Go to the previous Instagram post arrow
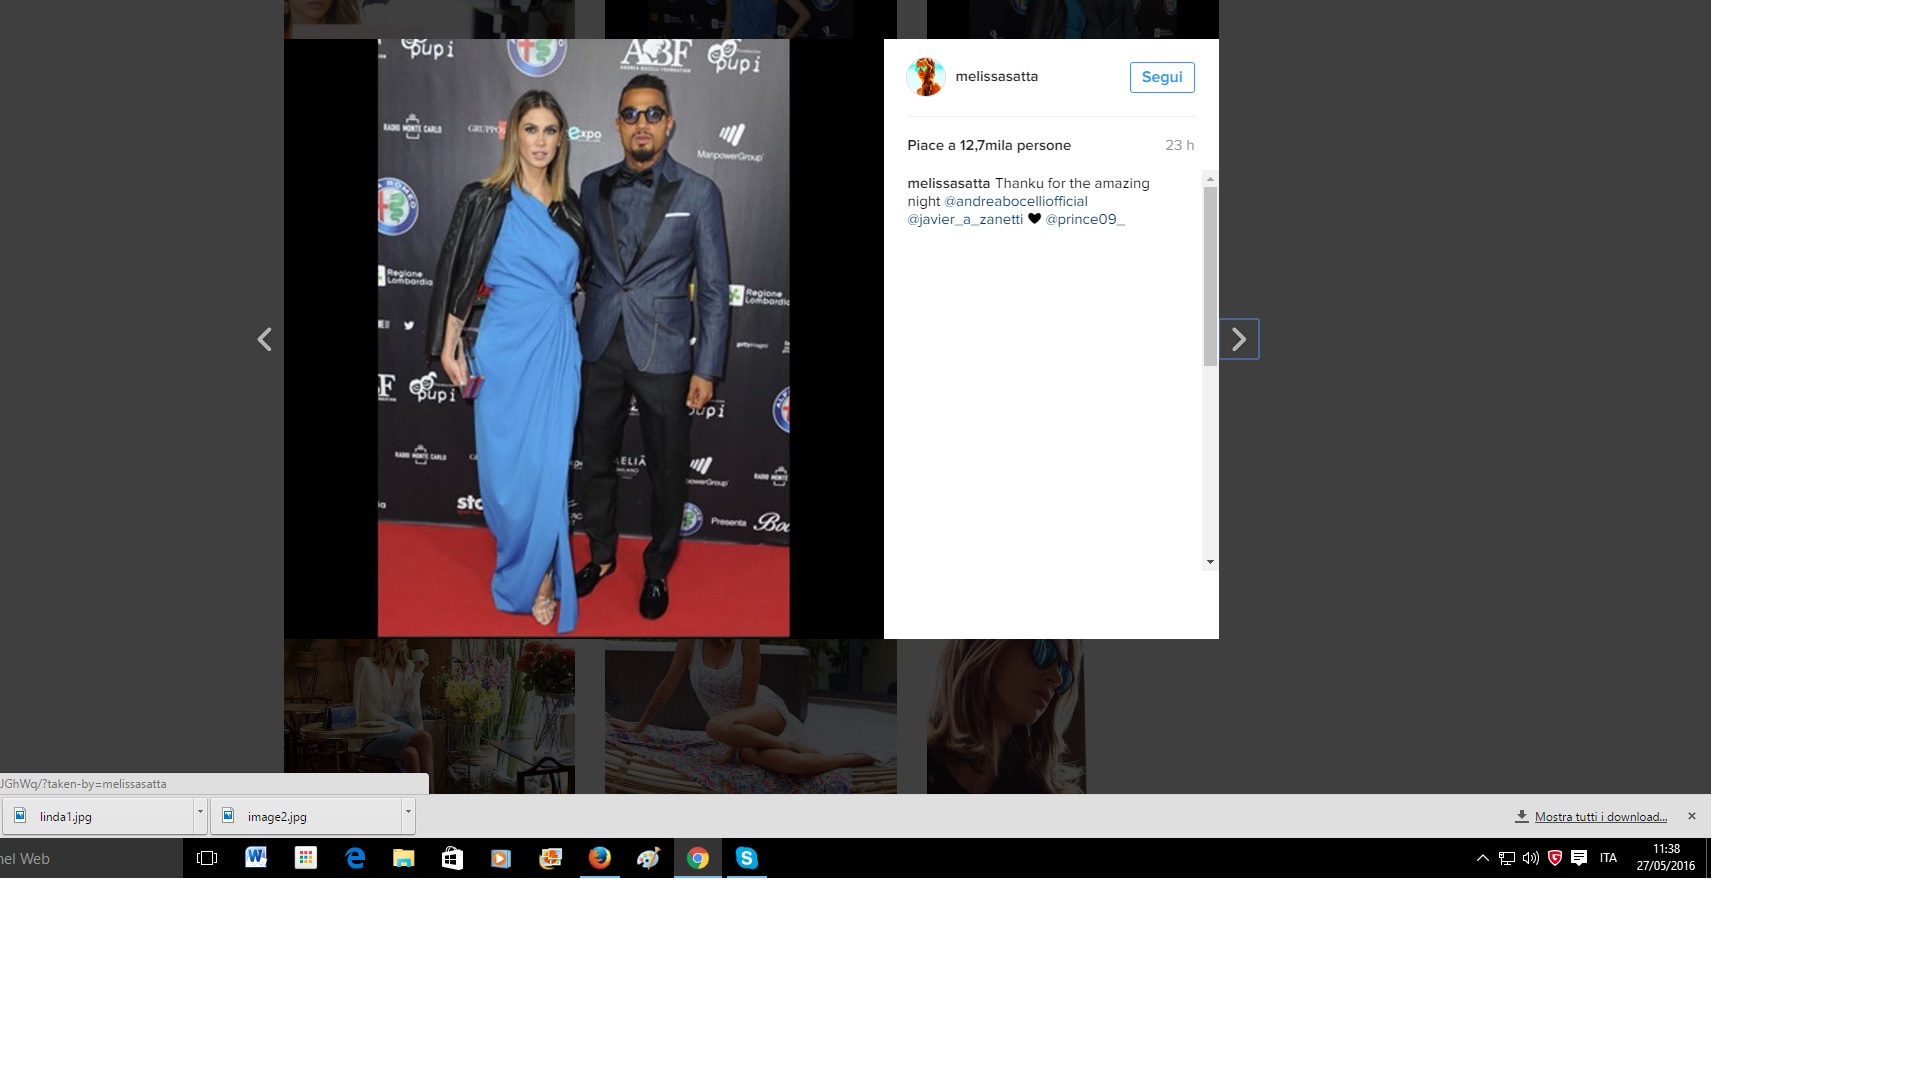The image size is (1920, 1080). pyautogui.click(x=265, y=340)
